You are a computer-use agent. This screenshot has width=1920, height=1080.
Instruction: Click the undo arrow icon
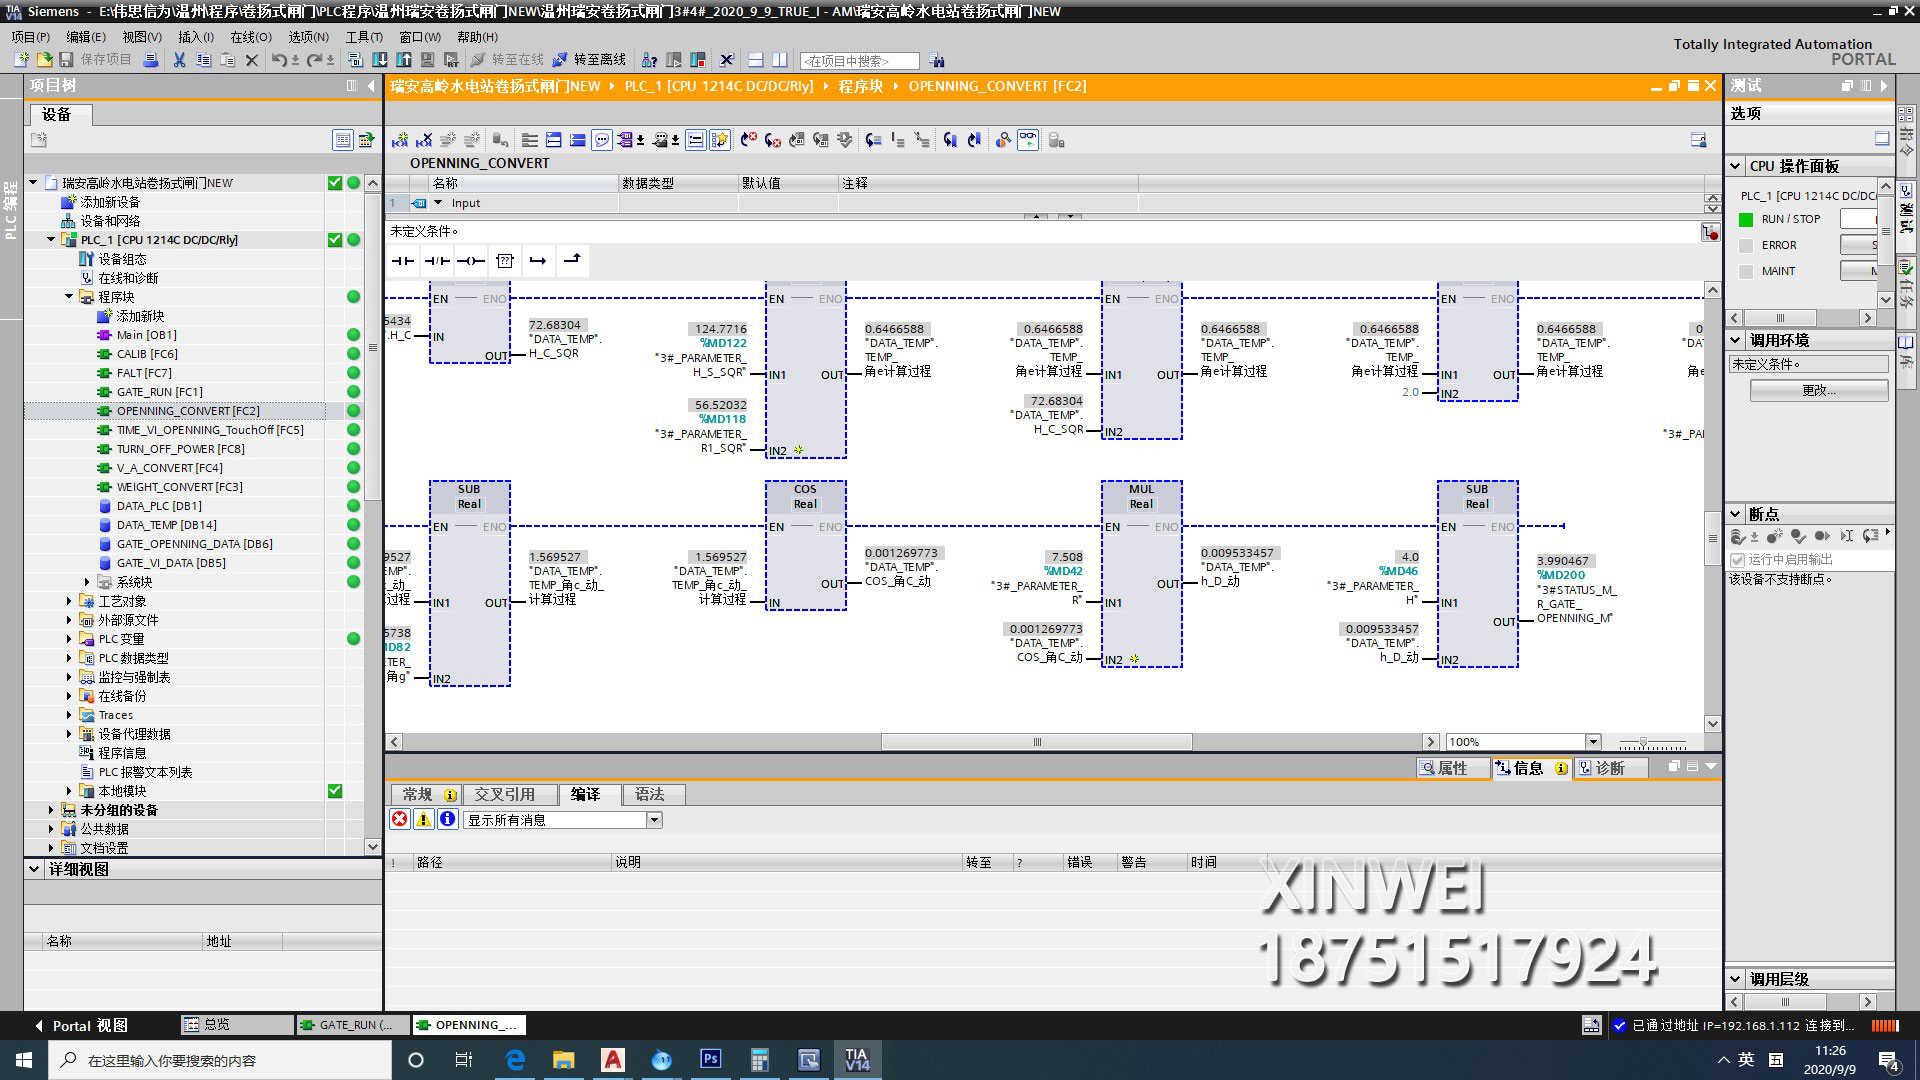coord(279,60)
